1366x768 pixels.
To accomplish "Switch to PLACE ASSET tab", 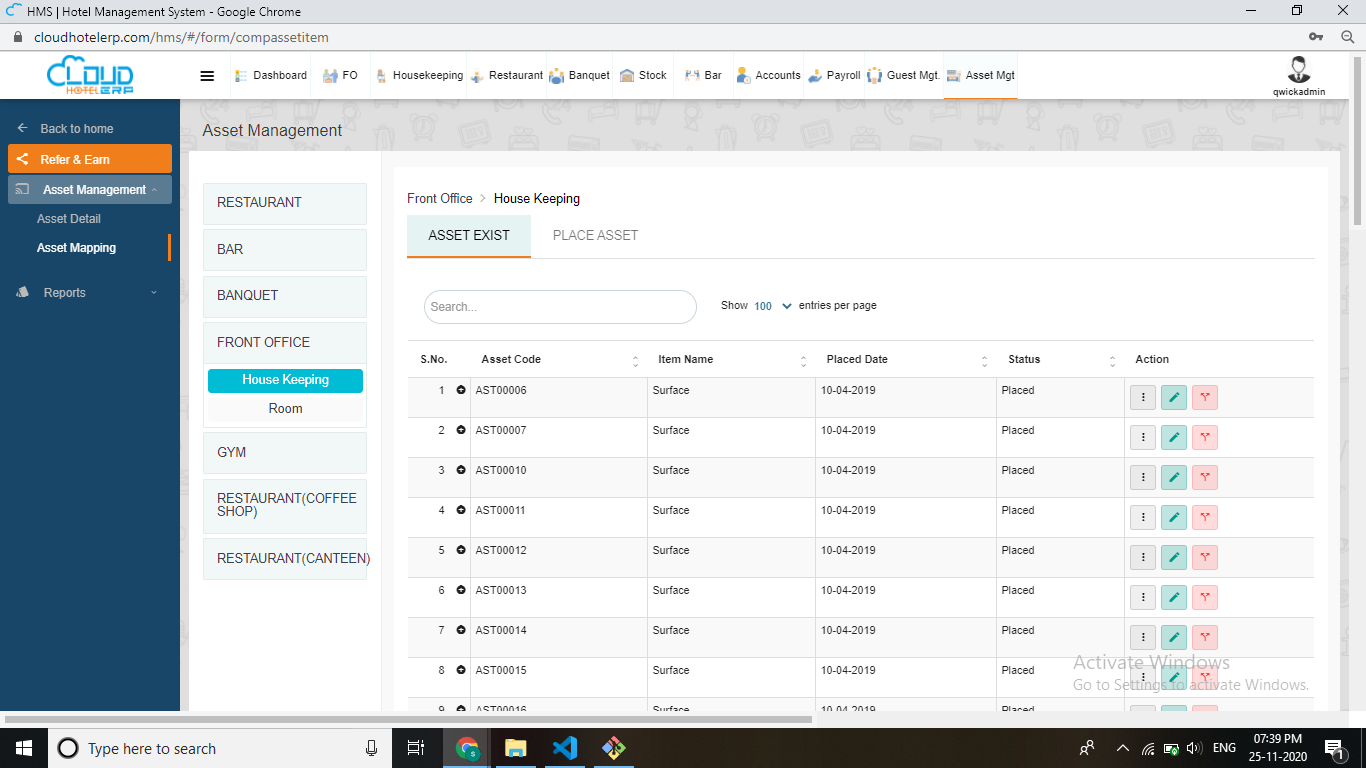I will (595, 235).
